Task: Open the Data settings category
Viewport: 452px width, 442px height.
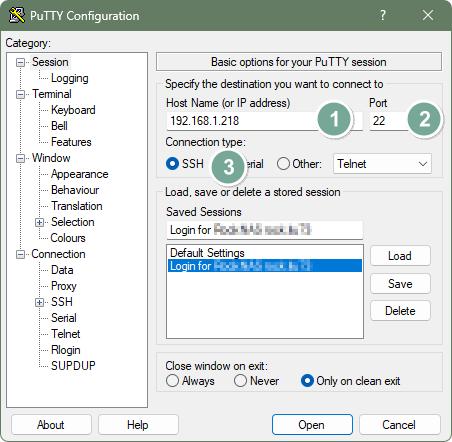Action: coord(62,270)
